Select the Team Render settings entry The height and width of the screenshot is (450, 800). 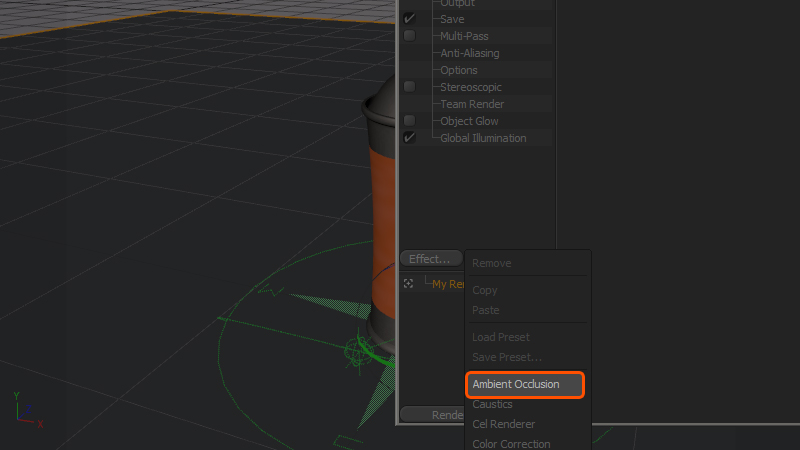[x=472, y=104]
